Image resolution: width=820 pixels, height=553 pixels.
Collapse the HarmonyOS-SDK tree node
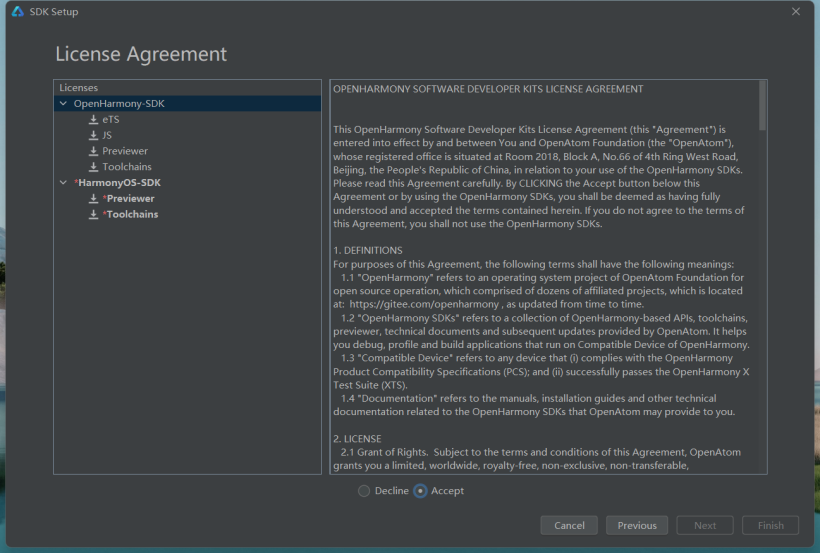63,183
